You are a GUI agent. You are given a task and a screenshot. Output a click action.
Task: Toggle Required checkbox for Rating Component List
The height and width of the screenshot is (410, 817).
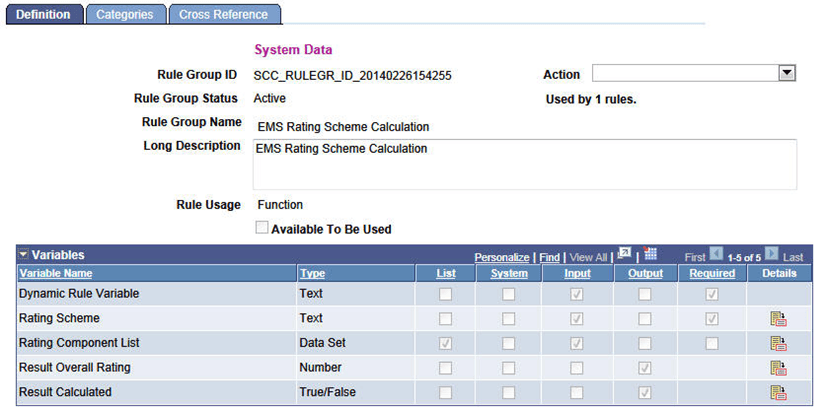[712, 343]
